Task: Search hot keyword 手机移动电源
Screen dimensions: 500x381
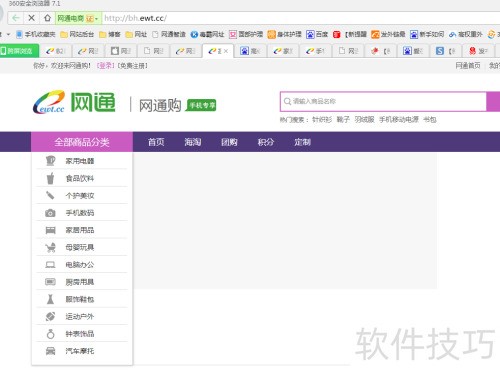Action: [x=399, y=119]
